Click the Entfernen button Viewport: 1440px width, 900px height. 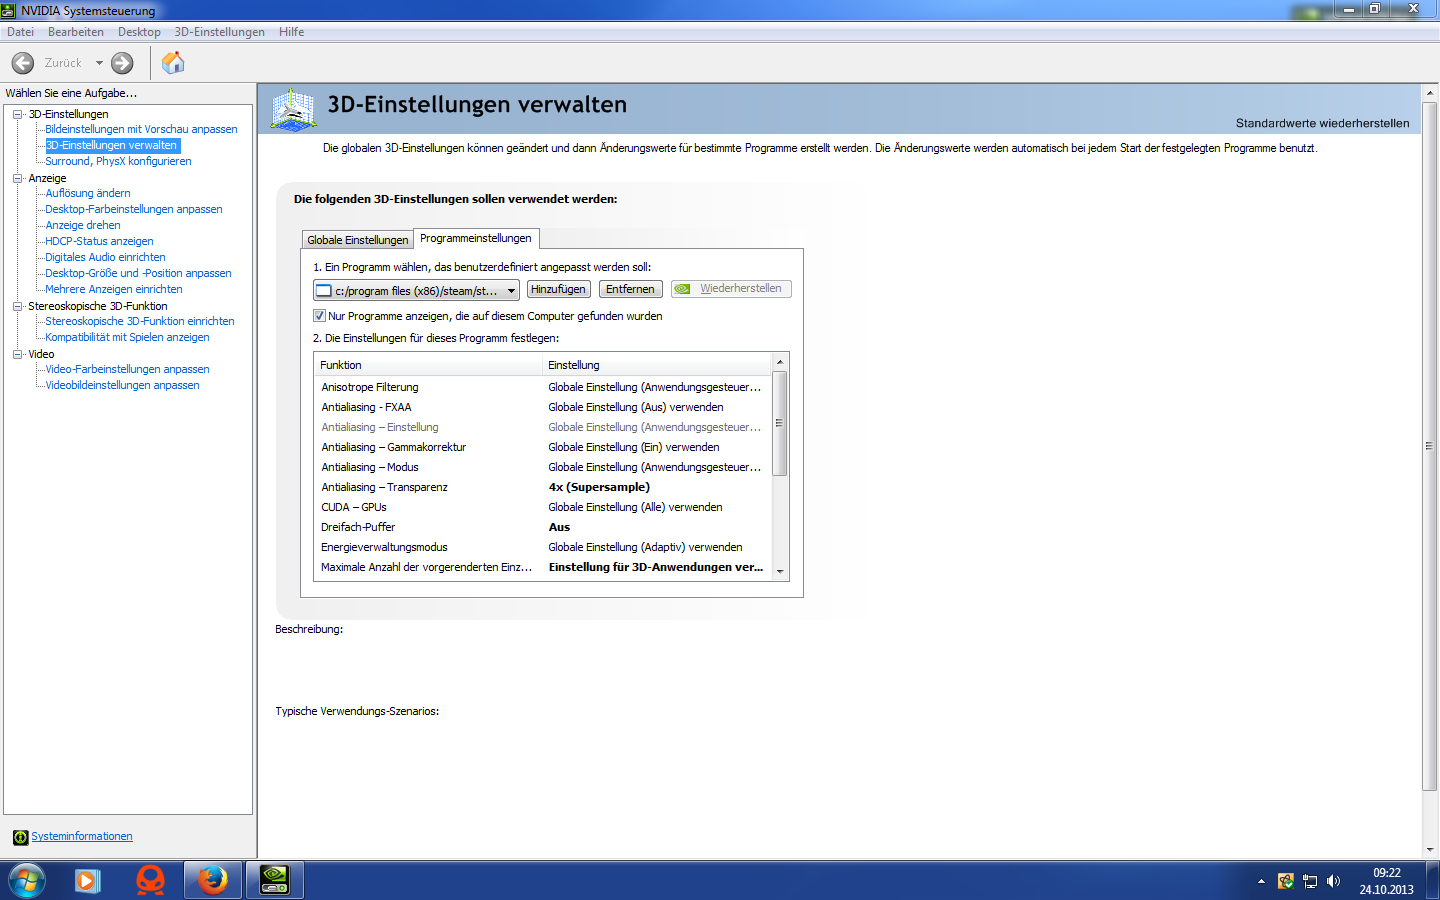pyautogui.click(x=630, y=289)
